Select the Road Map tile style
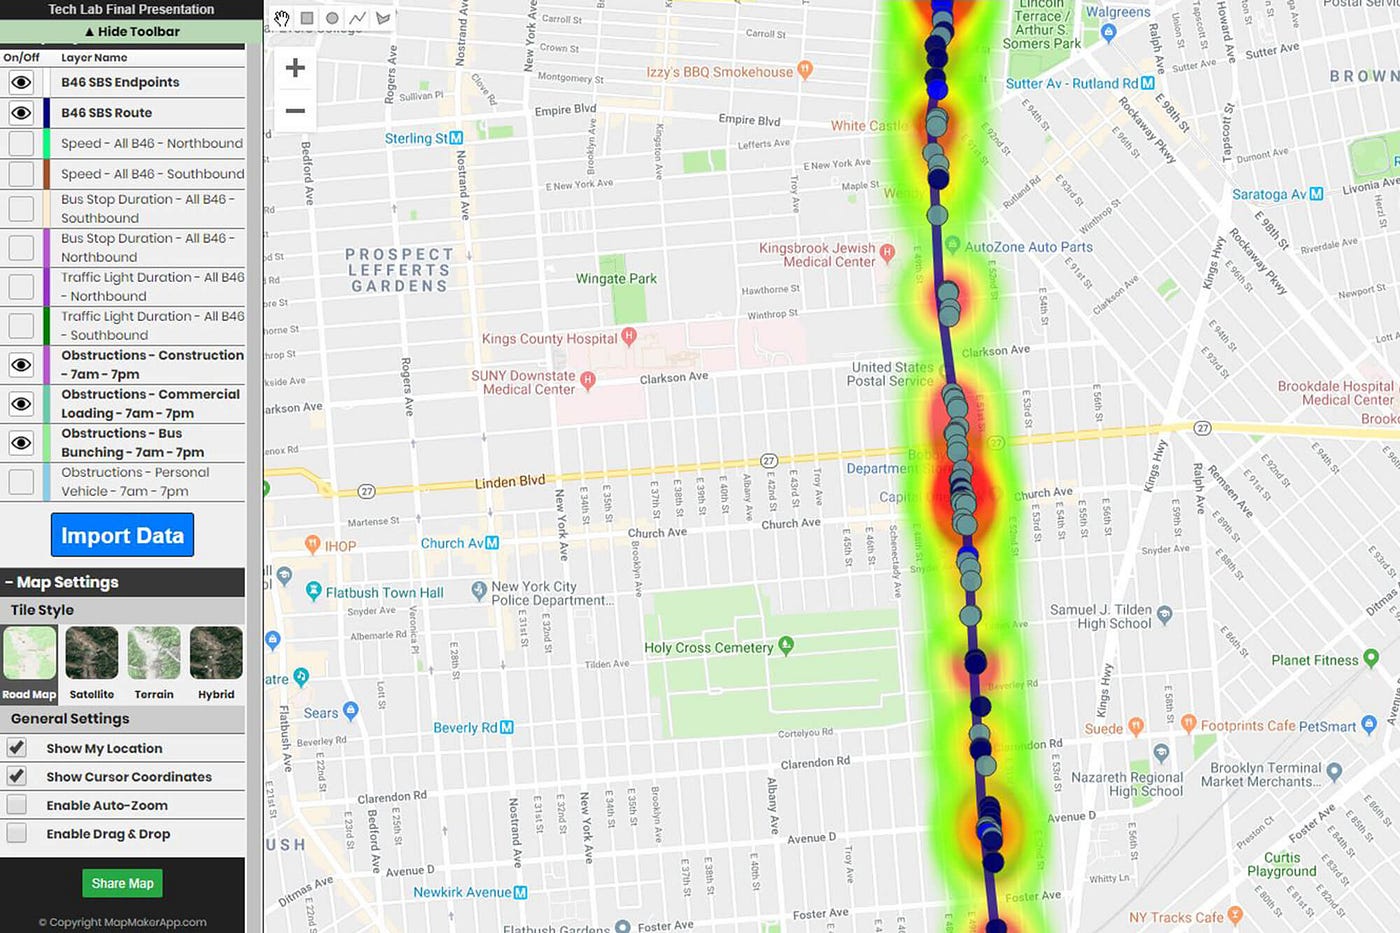 point(29,663)
